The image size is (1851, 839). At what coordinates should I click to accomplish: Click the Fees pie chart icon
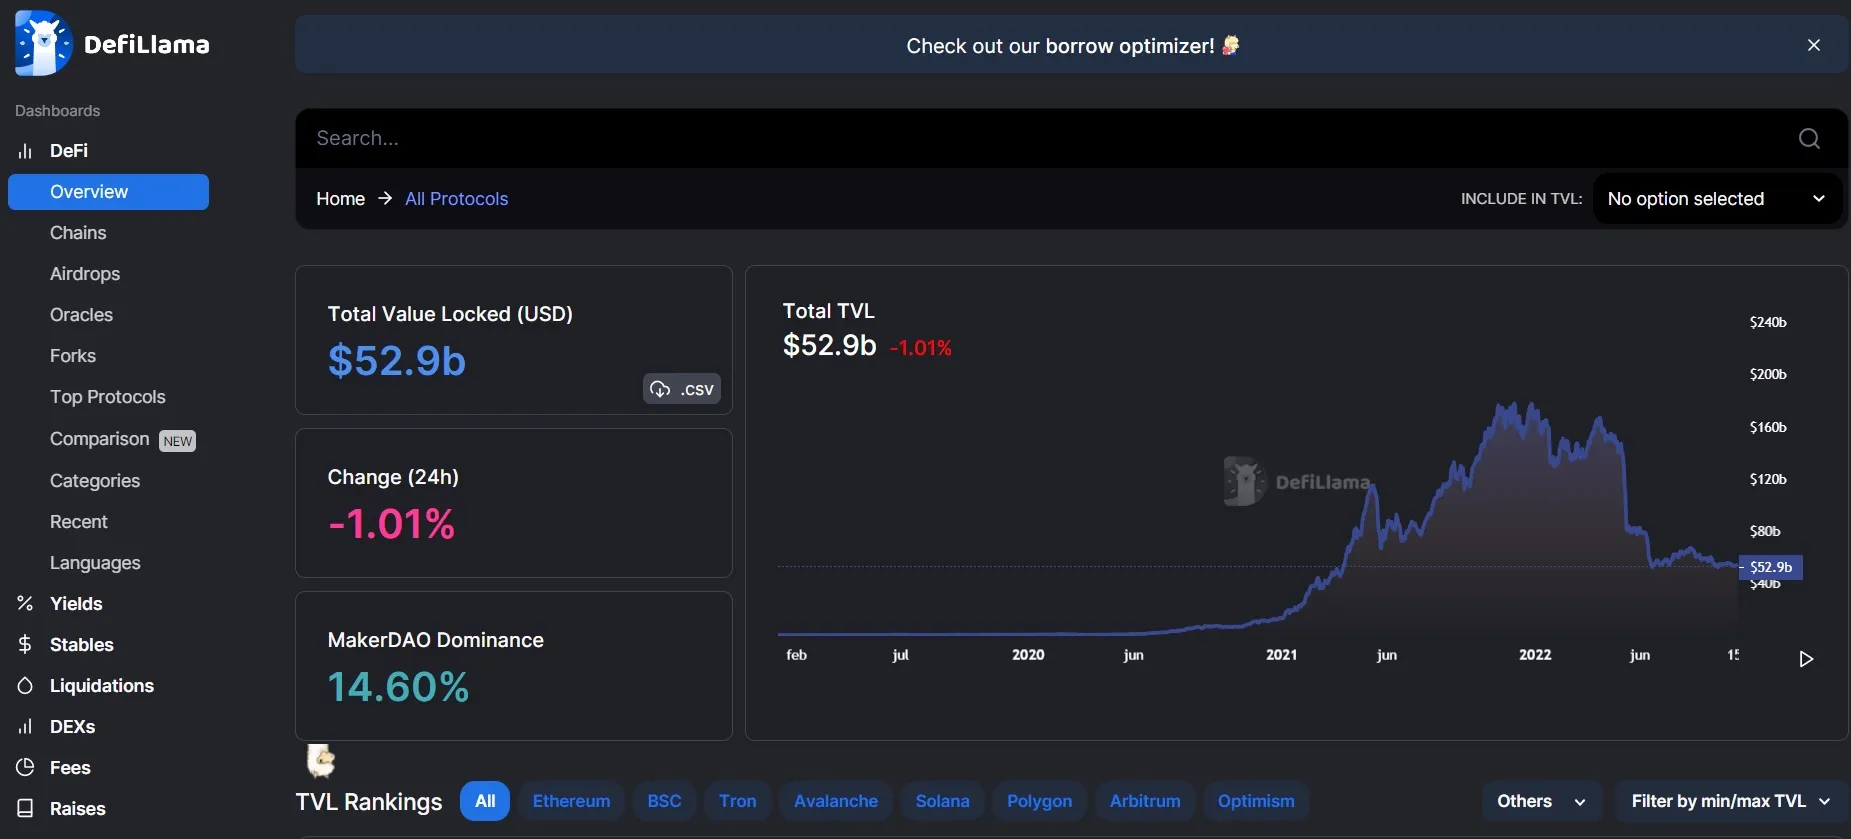point(25,767)
